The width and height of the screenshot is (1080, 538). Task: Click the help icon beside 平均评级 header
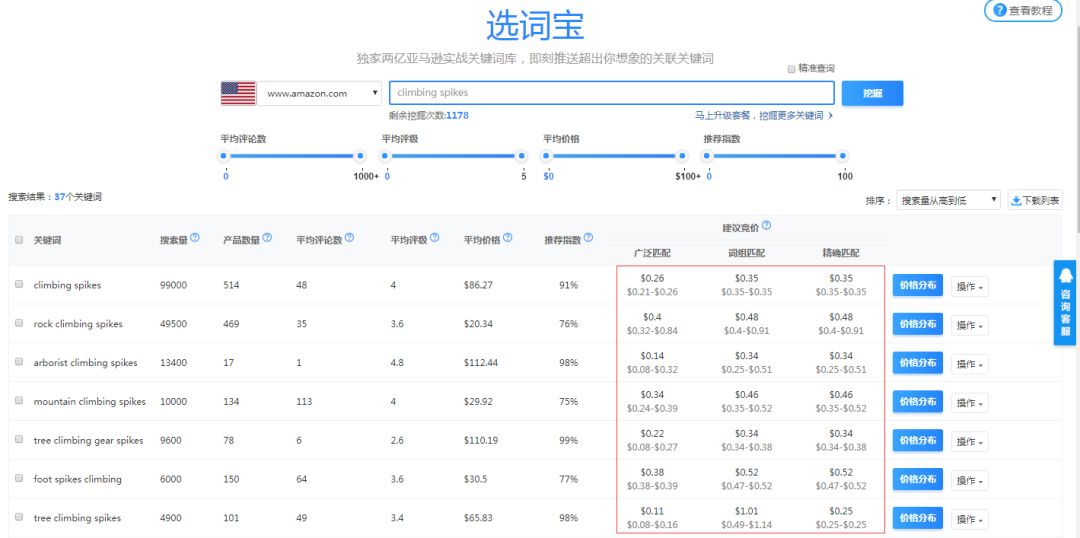(434, 238)
